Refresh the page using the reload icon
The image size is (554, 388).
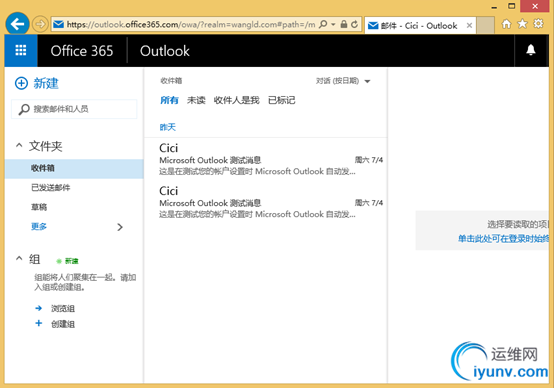[x=354, y=24]
